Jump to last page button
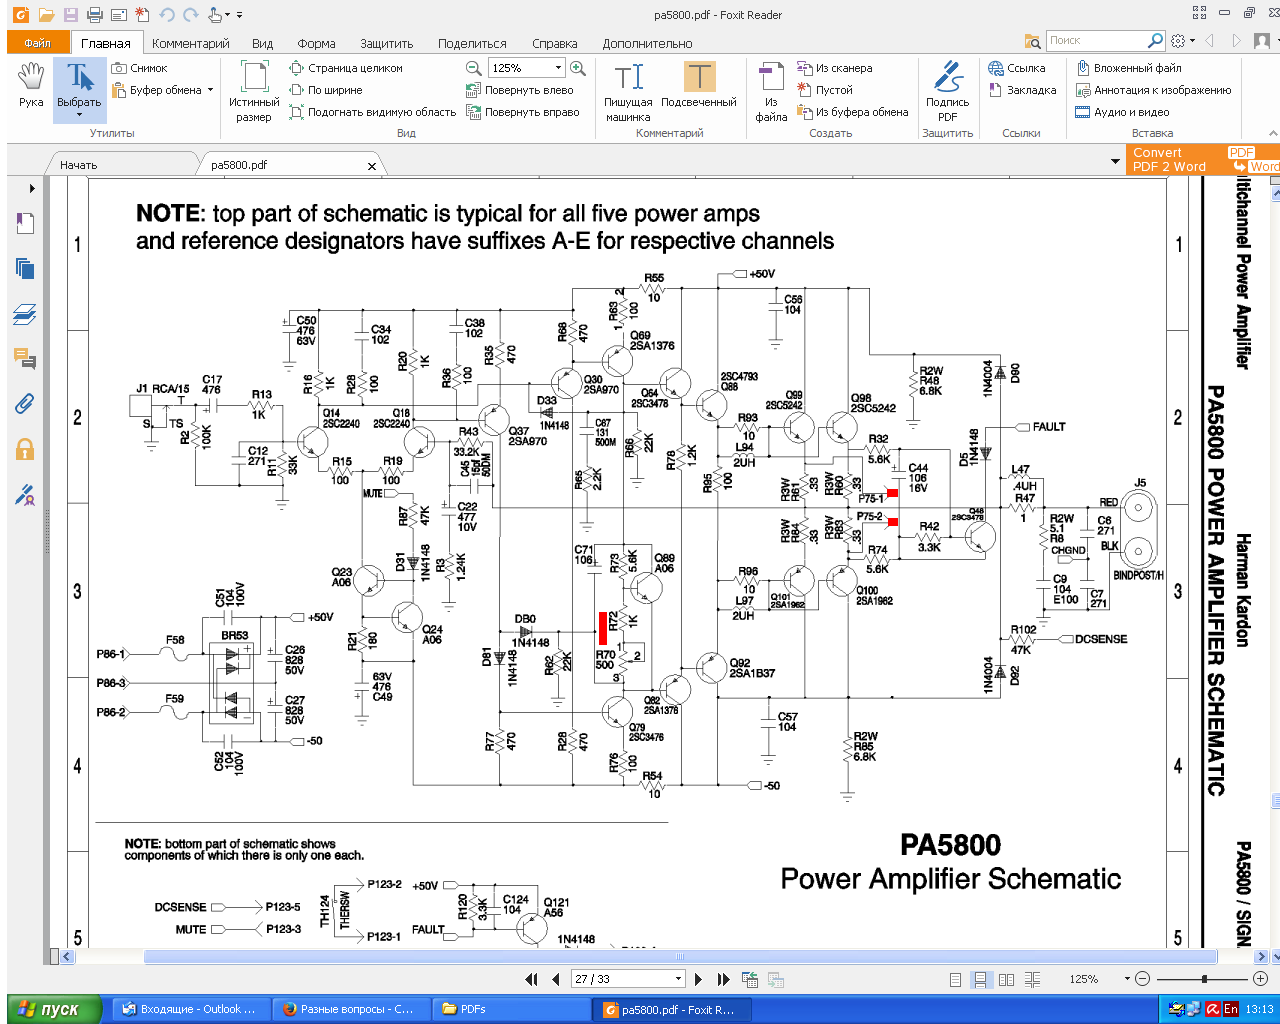 point(724,979)
